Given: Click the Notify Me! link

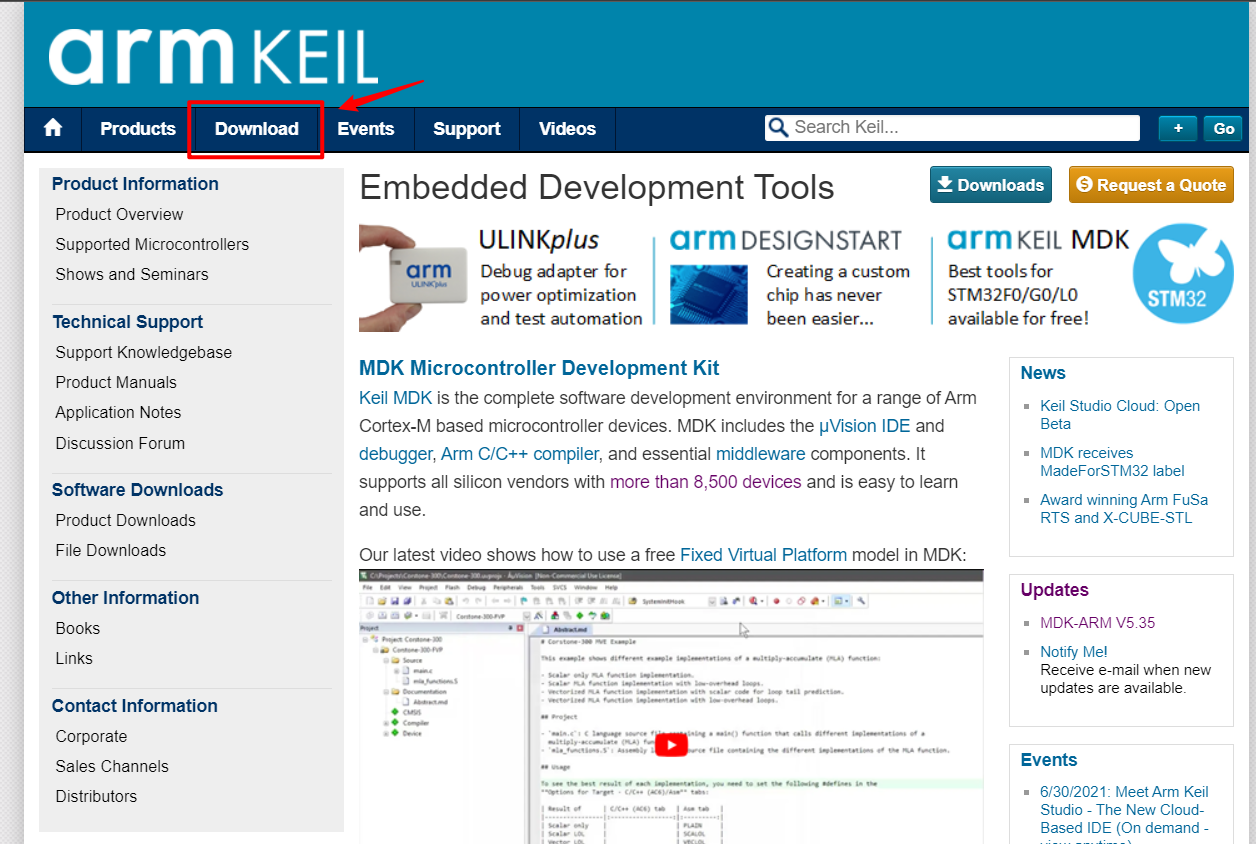Looking at the screenshot, I should (x=1074, y=652).
